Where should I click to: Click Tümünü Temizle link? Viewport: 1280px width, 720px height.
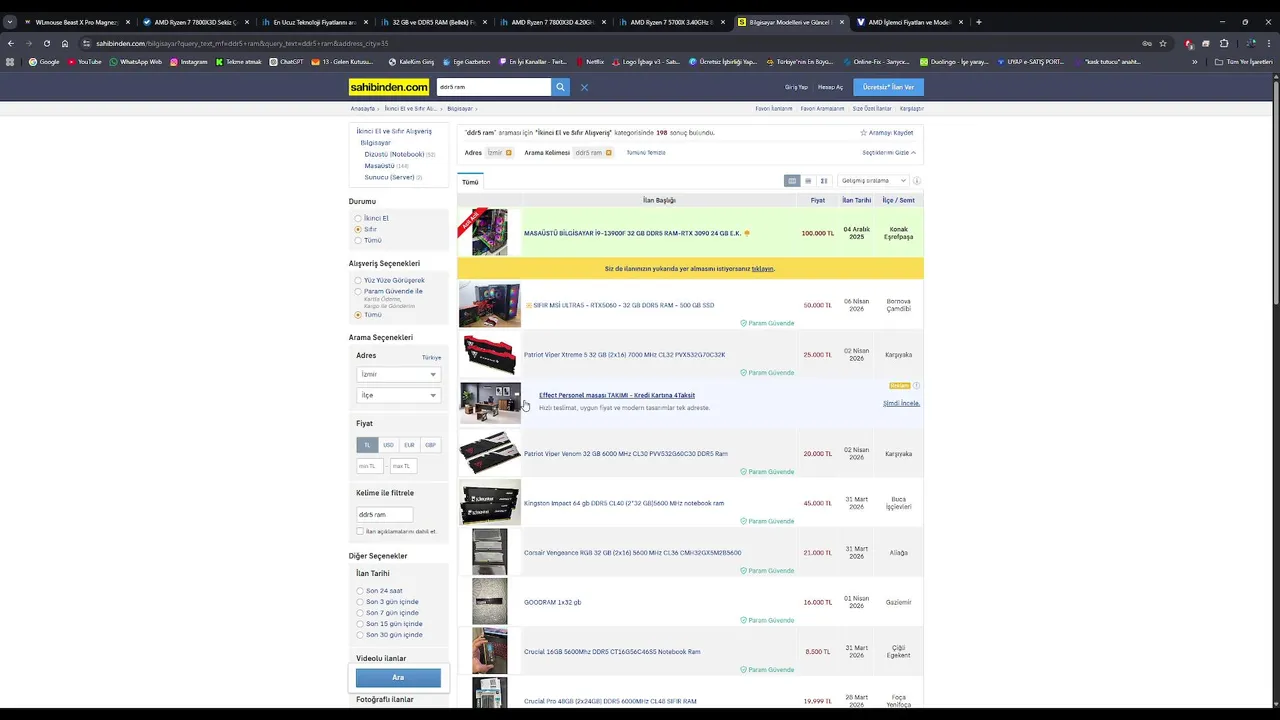pos(646,153)
